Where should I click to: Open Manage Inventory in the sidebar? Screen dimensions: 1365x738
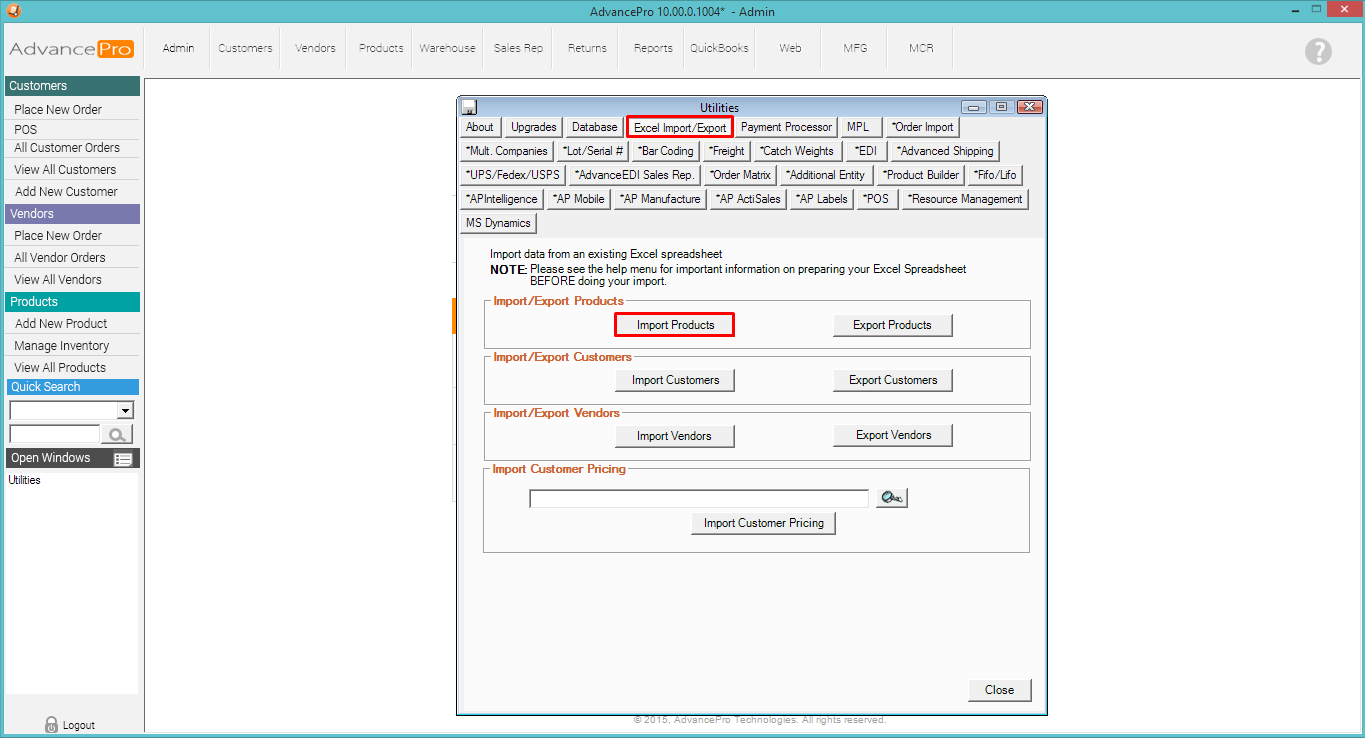[62, 345]
